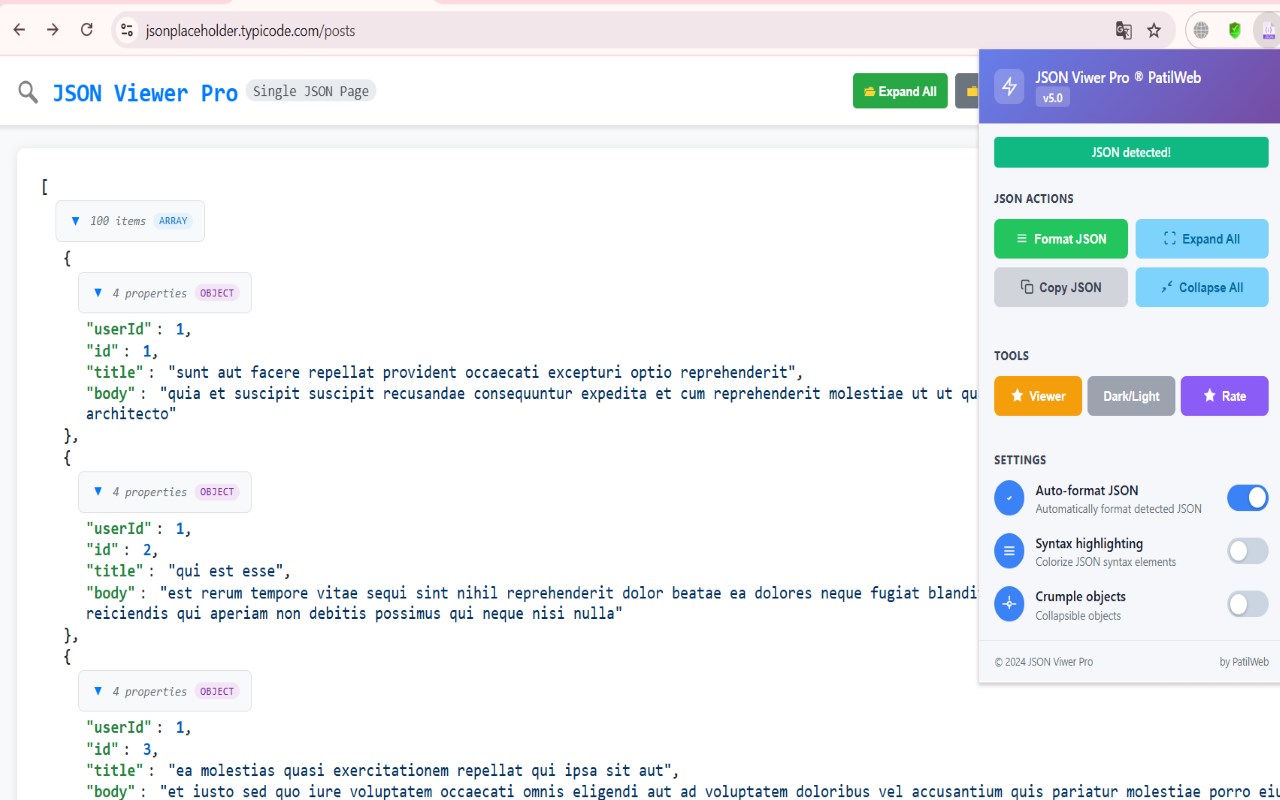Go back to the previous page
The image size is (1280, 800).
(x=20, y=30)
